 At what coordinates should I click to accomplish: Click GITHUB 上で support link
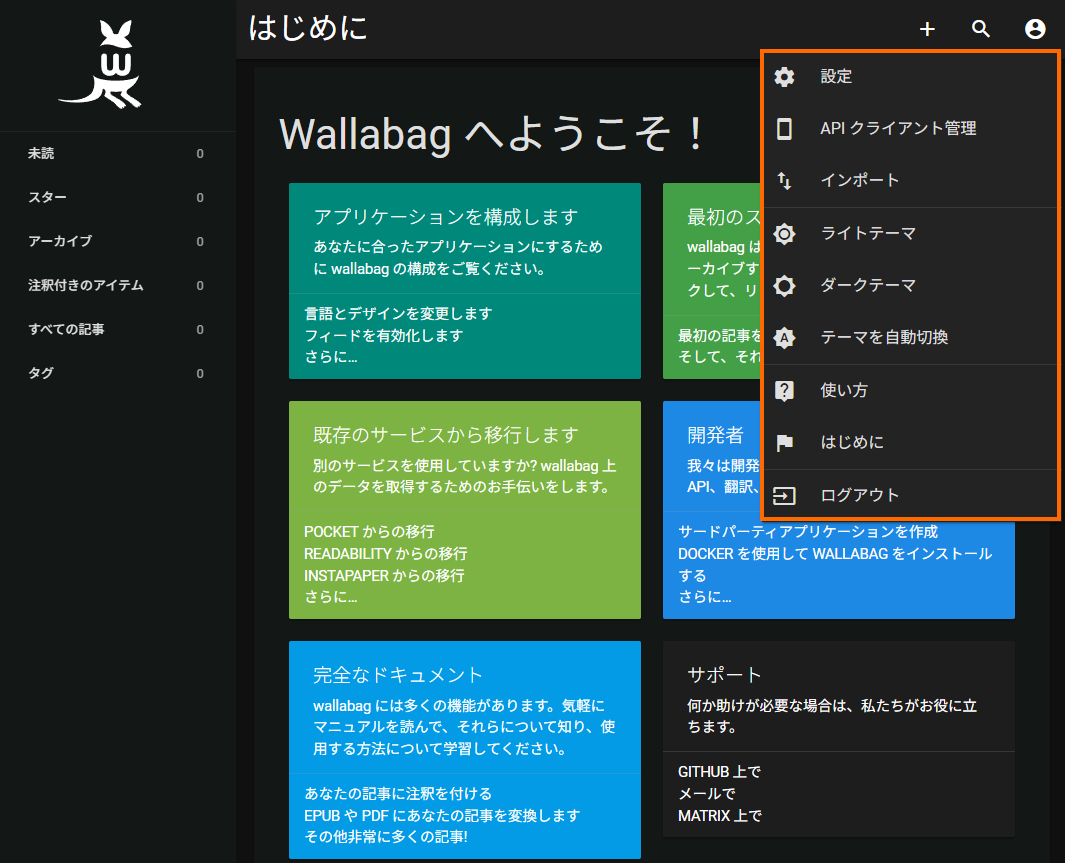[719, 772]
